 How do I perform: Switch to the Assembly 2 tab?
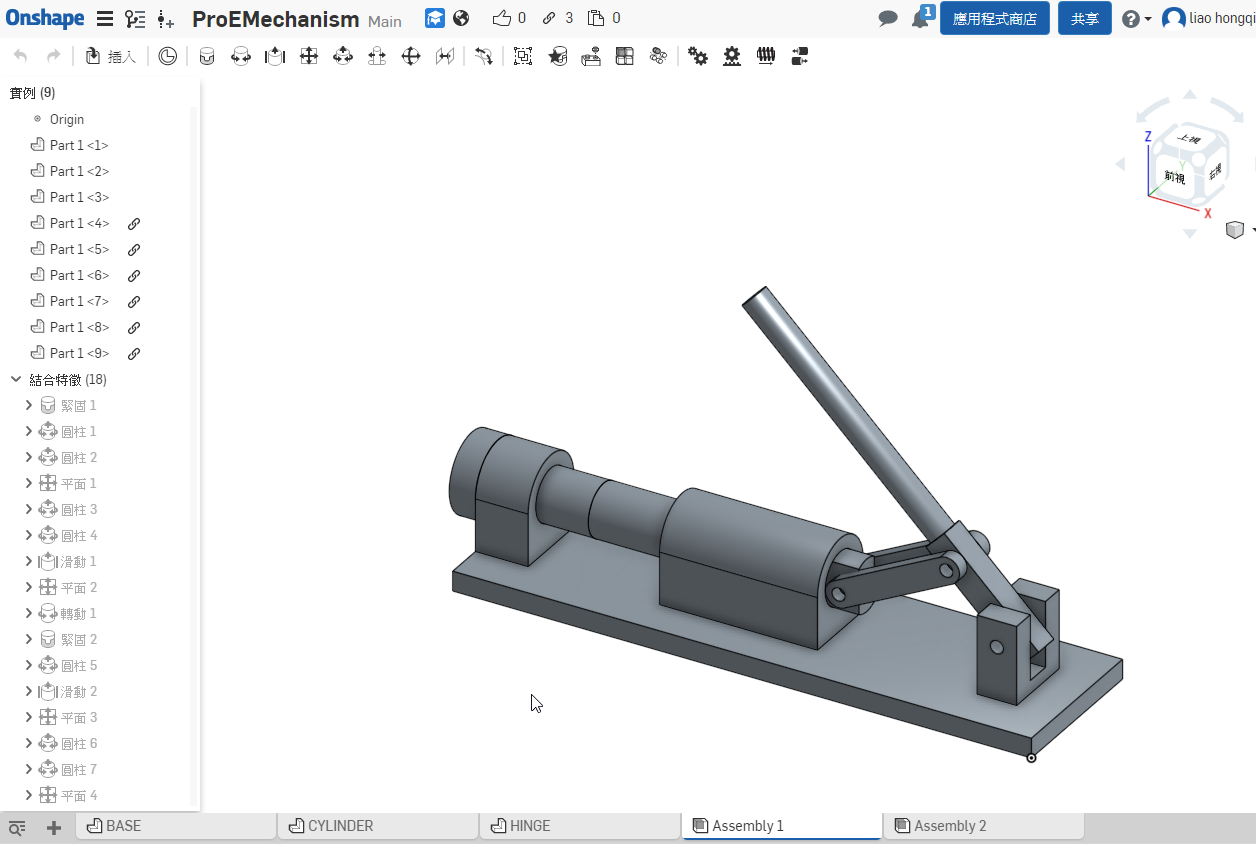pos(949,826)
